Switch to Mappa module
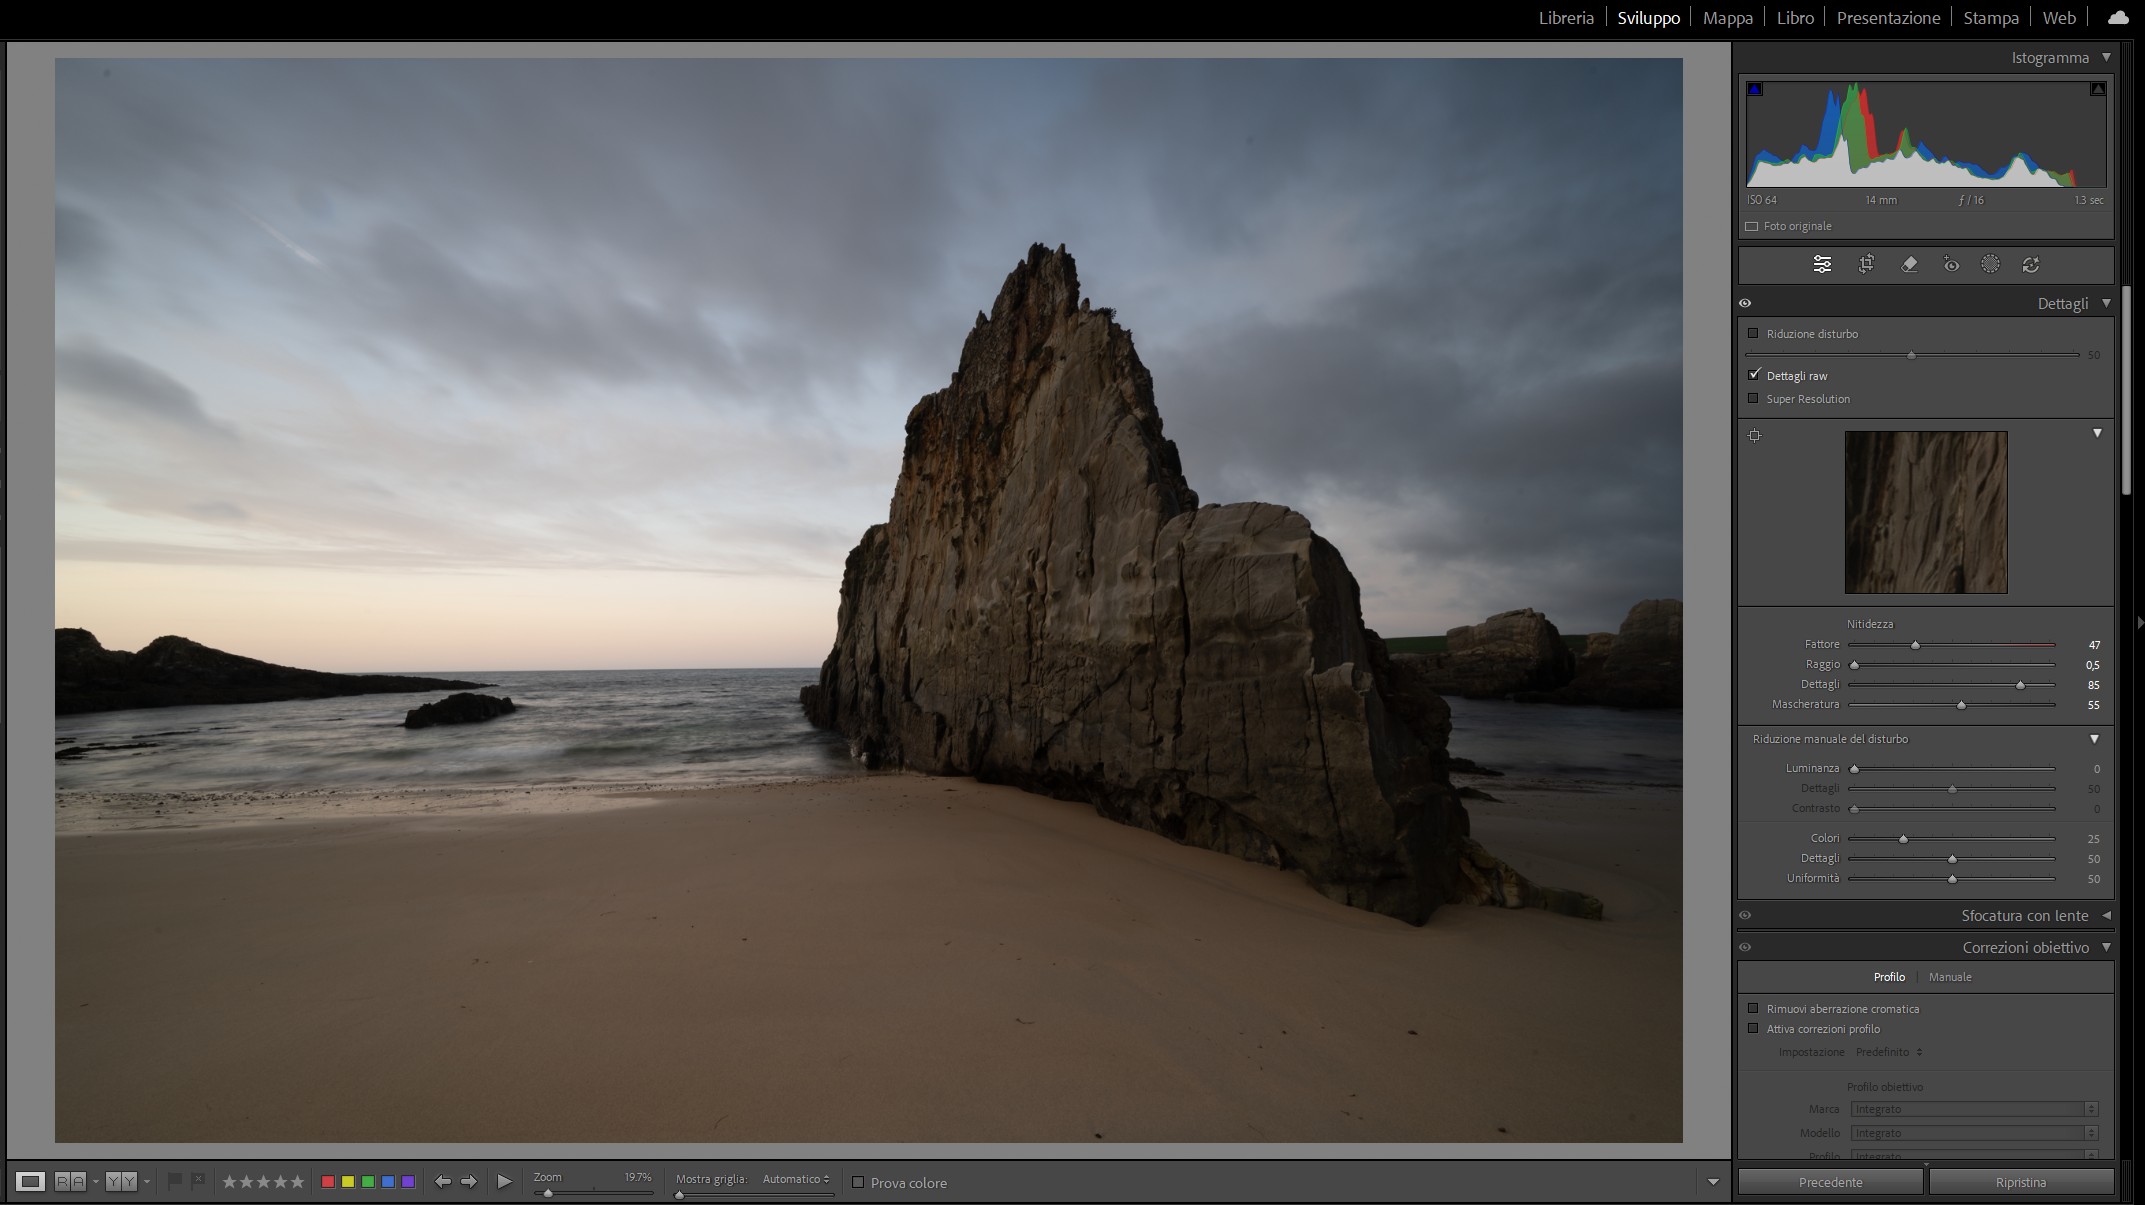This screenshot has height=1205, width=2145. click(x=1728, y=18)
